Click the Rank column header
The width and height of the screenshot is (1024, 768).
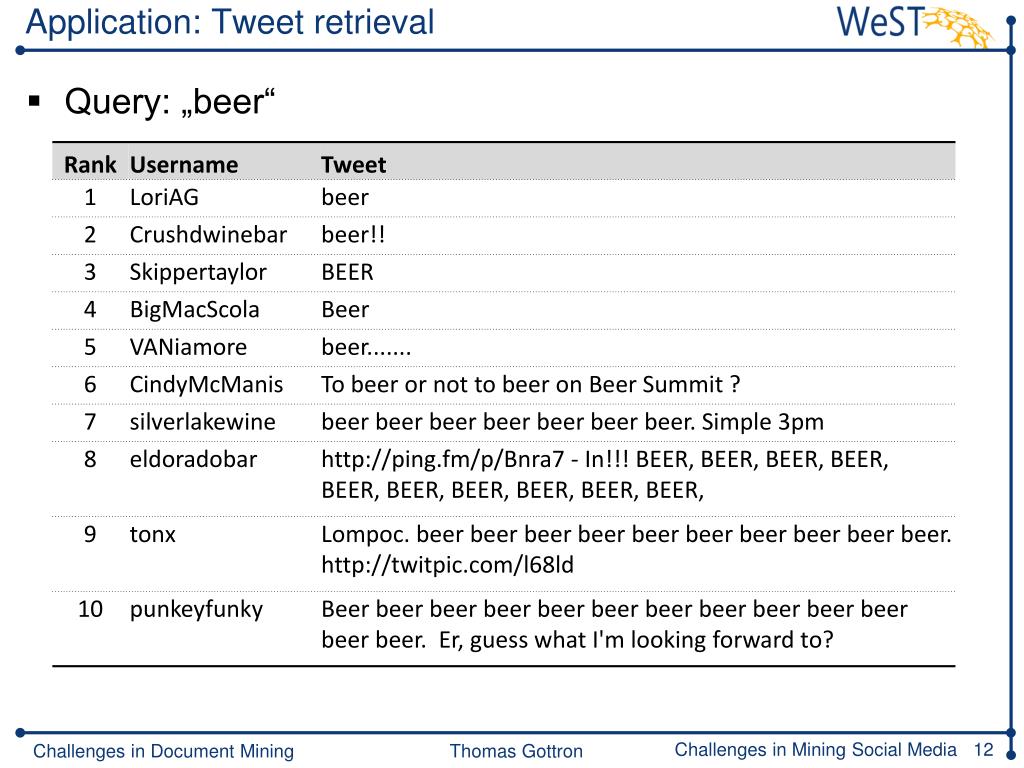click(90, 165)
